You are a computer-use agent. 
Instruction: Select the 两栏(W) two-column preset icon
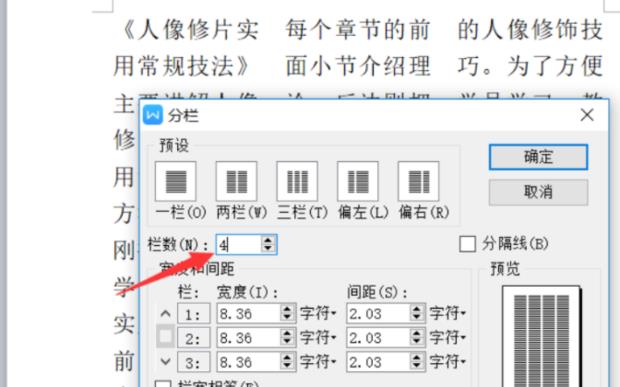click(x=236, y=181)
